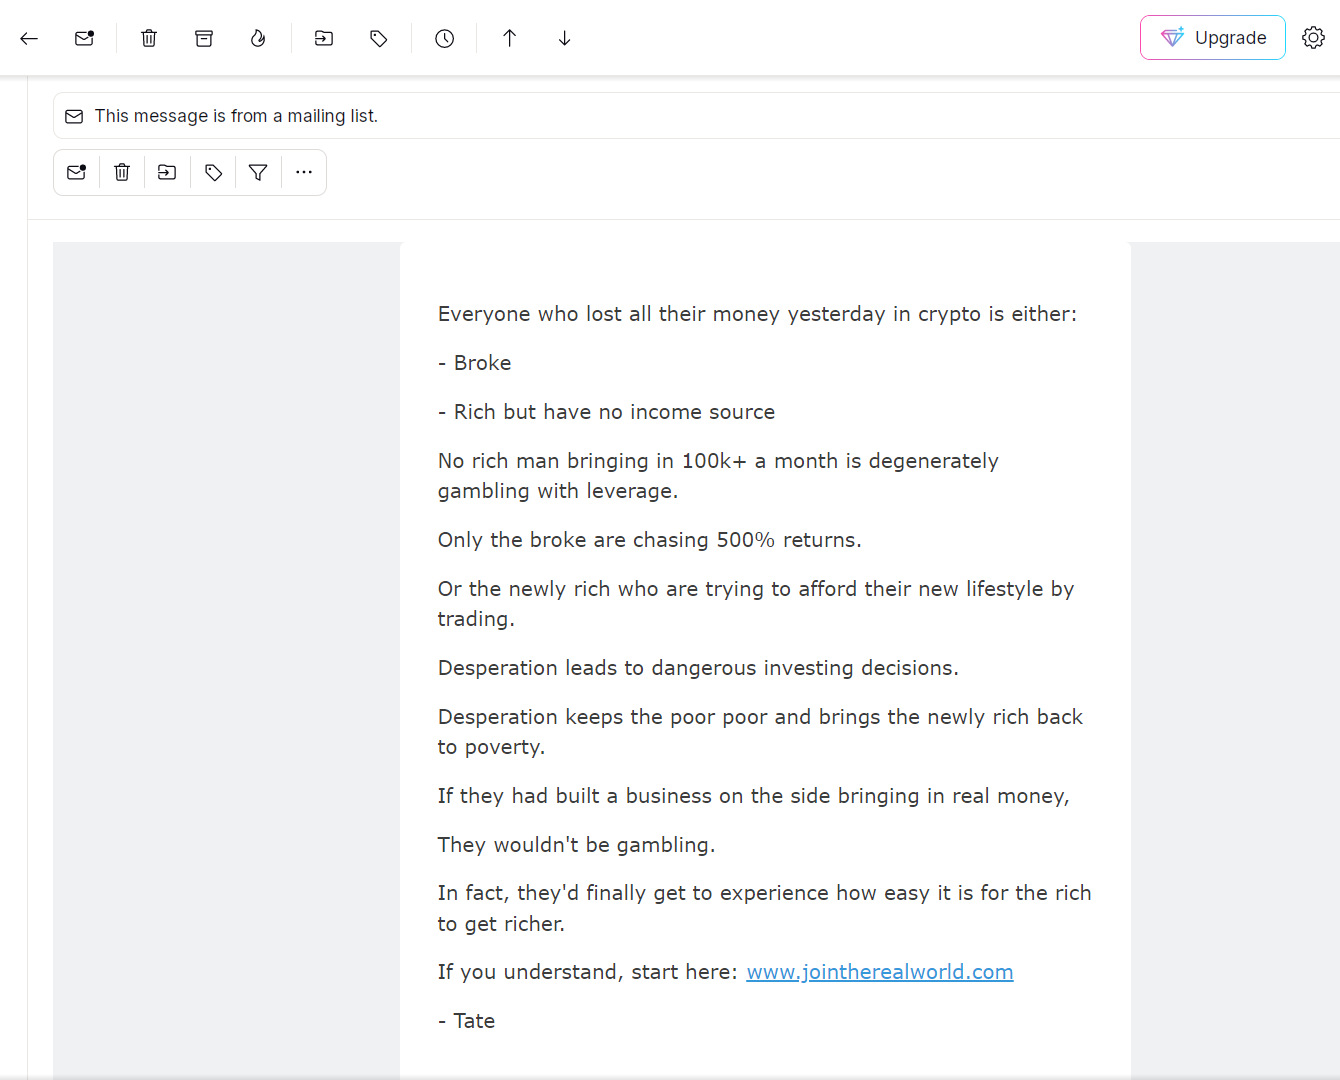This screenshot has height=1080, width=1340.
Task: Open the Filter on funnel icon
Action: click(x=258, y=172)
